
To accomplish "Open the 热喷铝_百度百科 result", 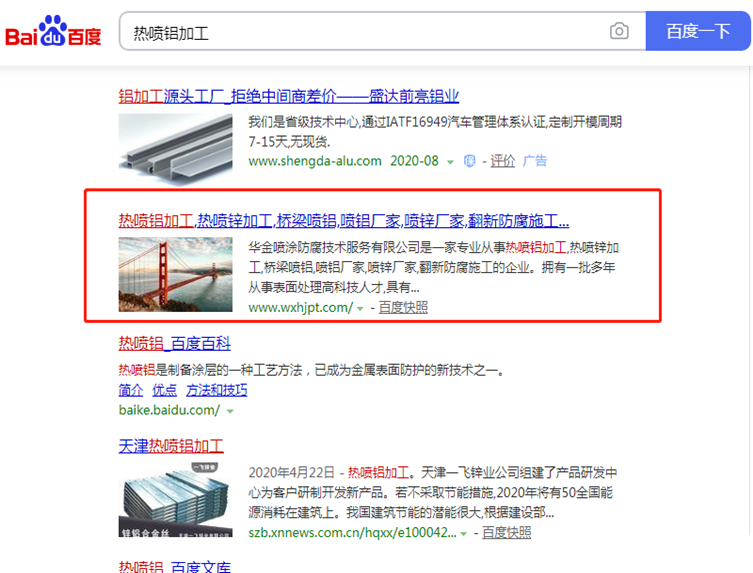I will 174,343.
